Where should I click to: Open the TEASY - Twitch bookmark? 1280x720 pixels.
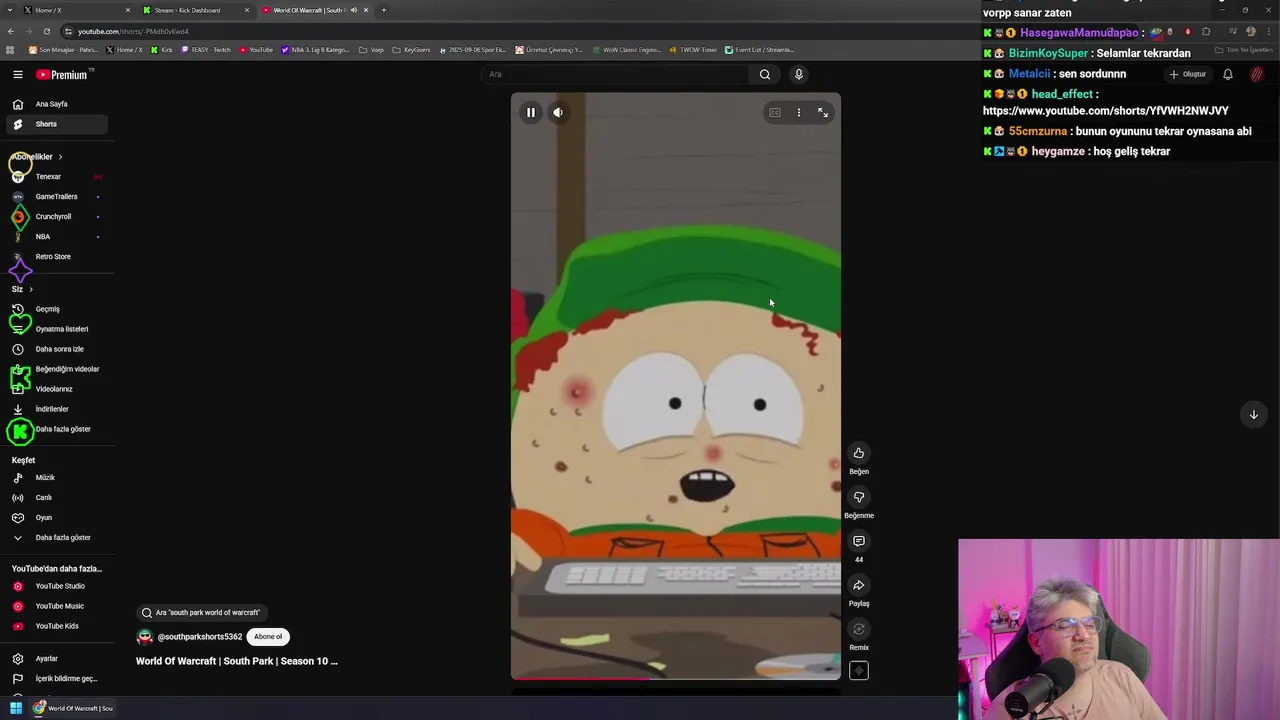[x=206, y=50]
